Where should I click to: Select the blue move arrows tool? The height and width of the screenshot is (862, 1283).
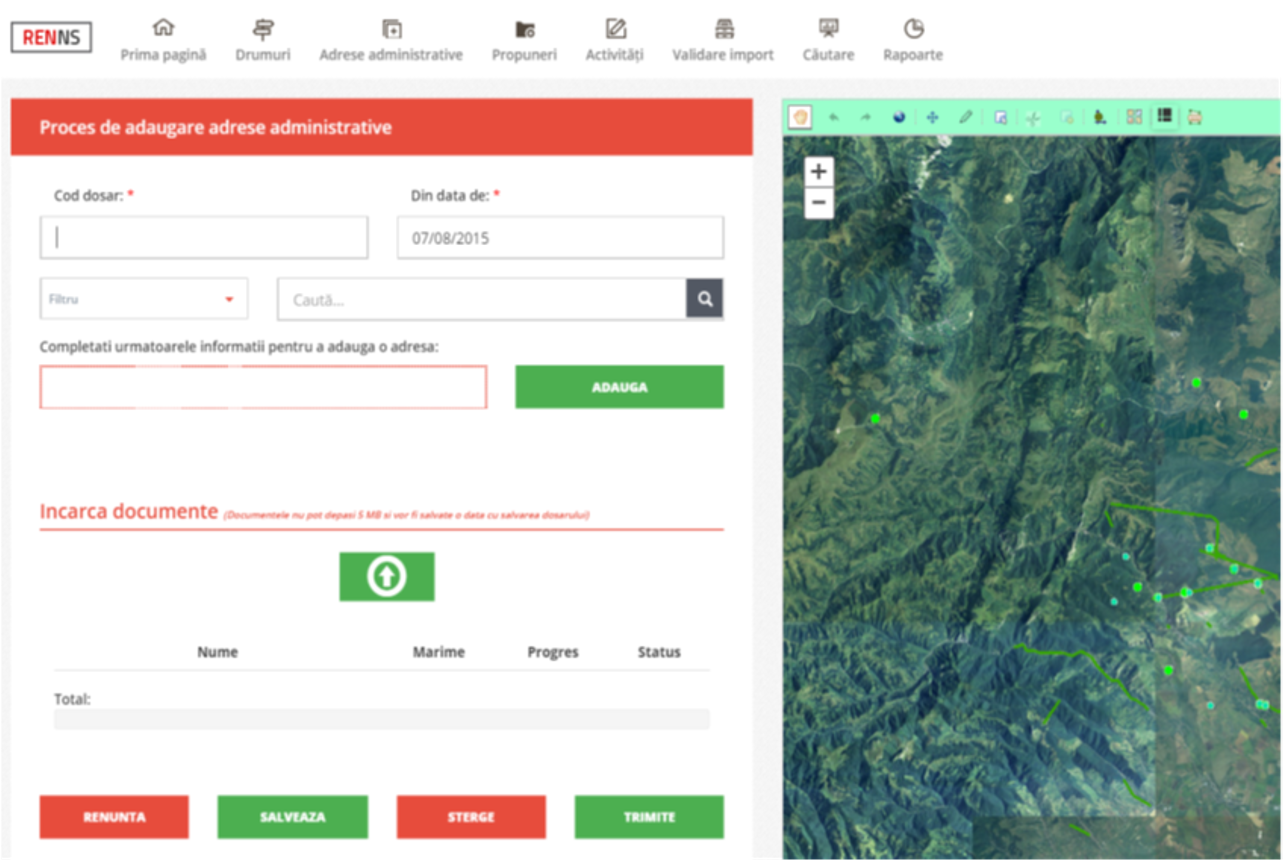tap(932, 117)
